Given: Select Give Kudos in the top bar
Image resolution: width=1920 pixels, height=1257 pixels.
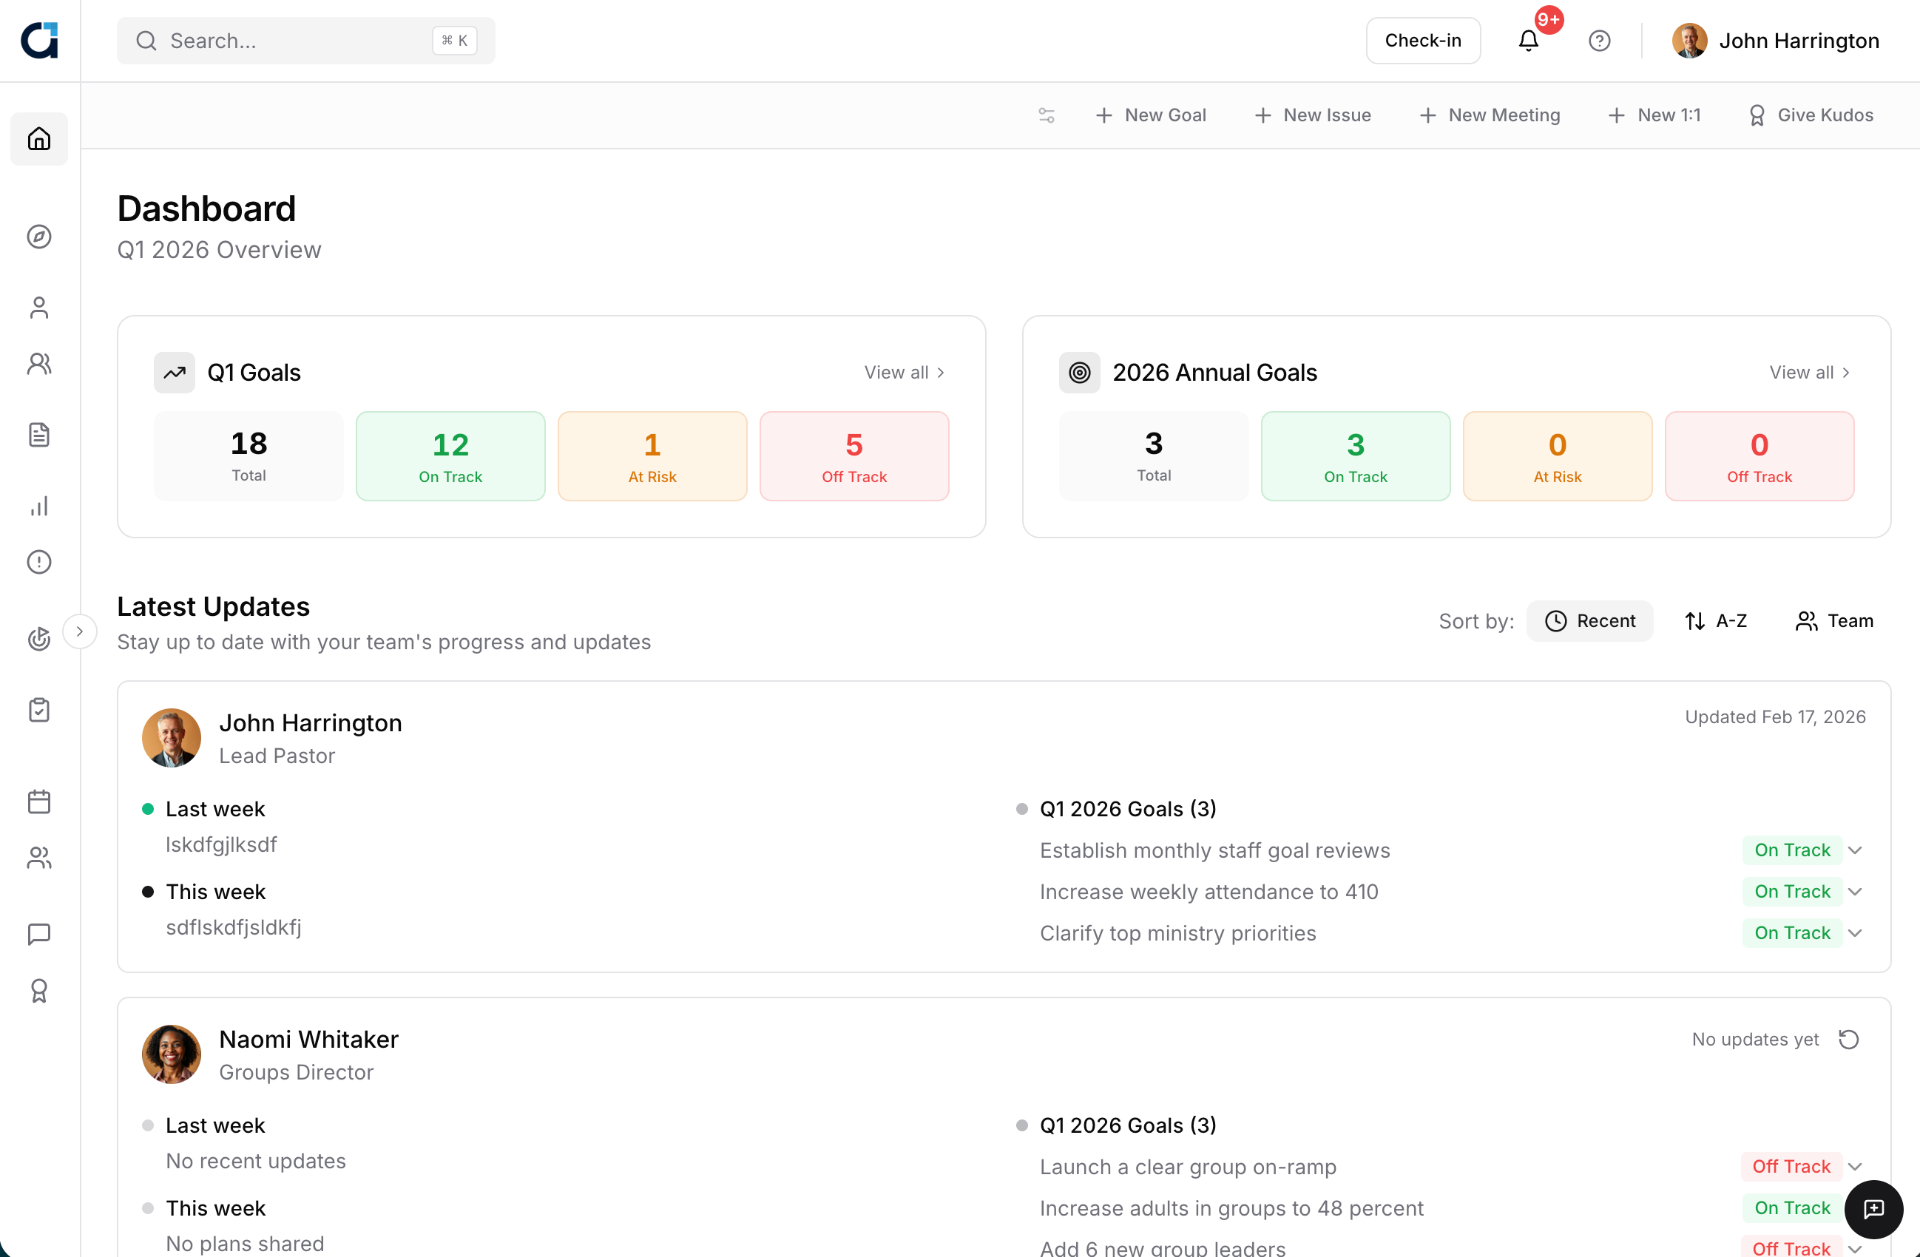Looking at the screenshot, I should 1810,115.
